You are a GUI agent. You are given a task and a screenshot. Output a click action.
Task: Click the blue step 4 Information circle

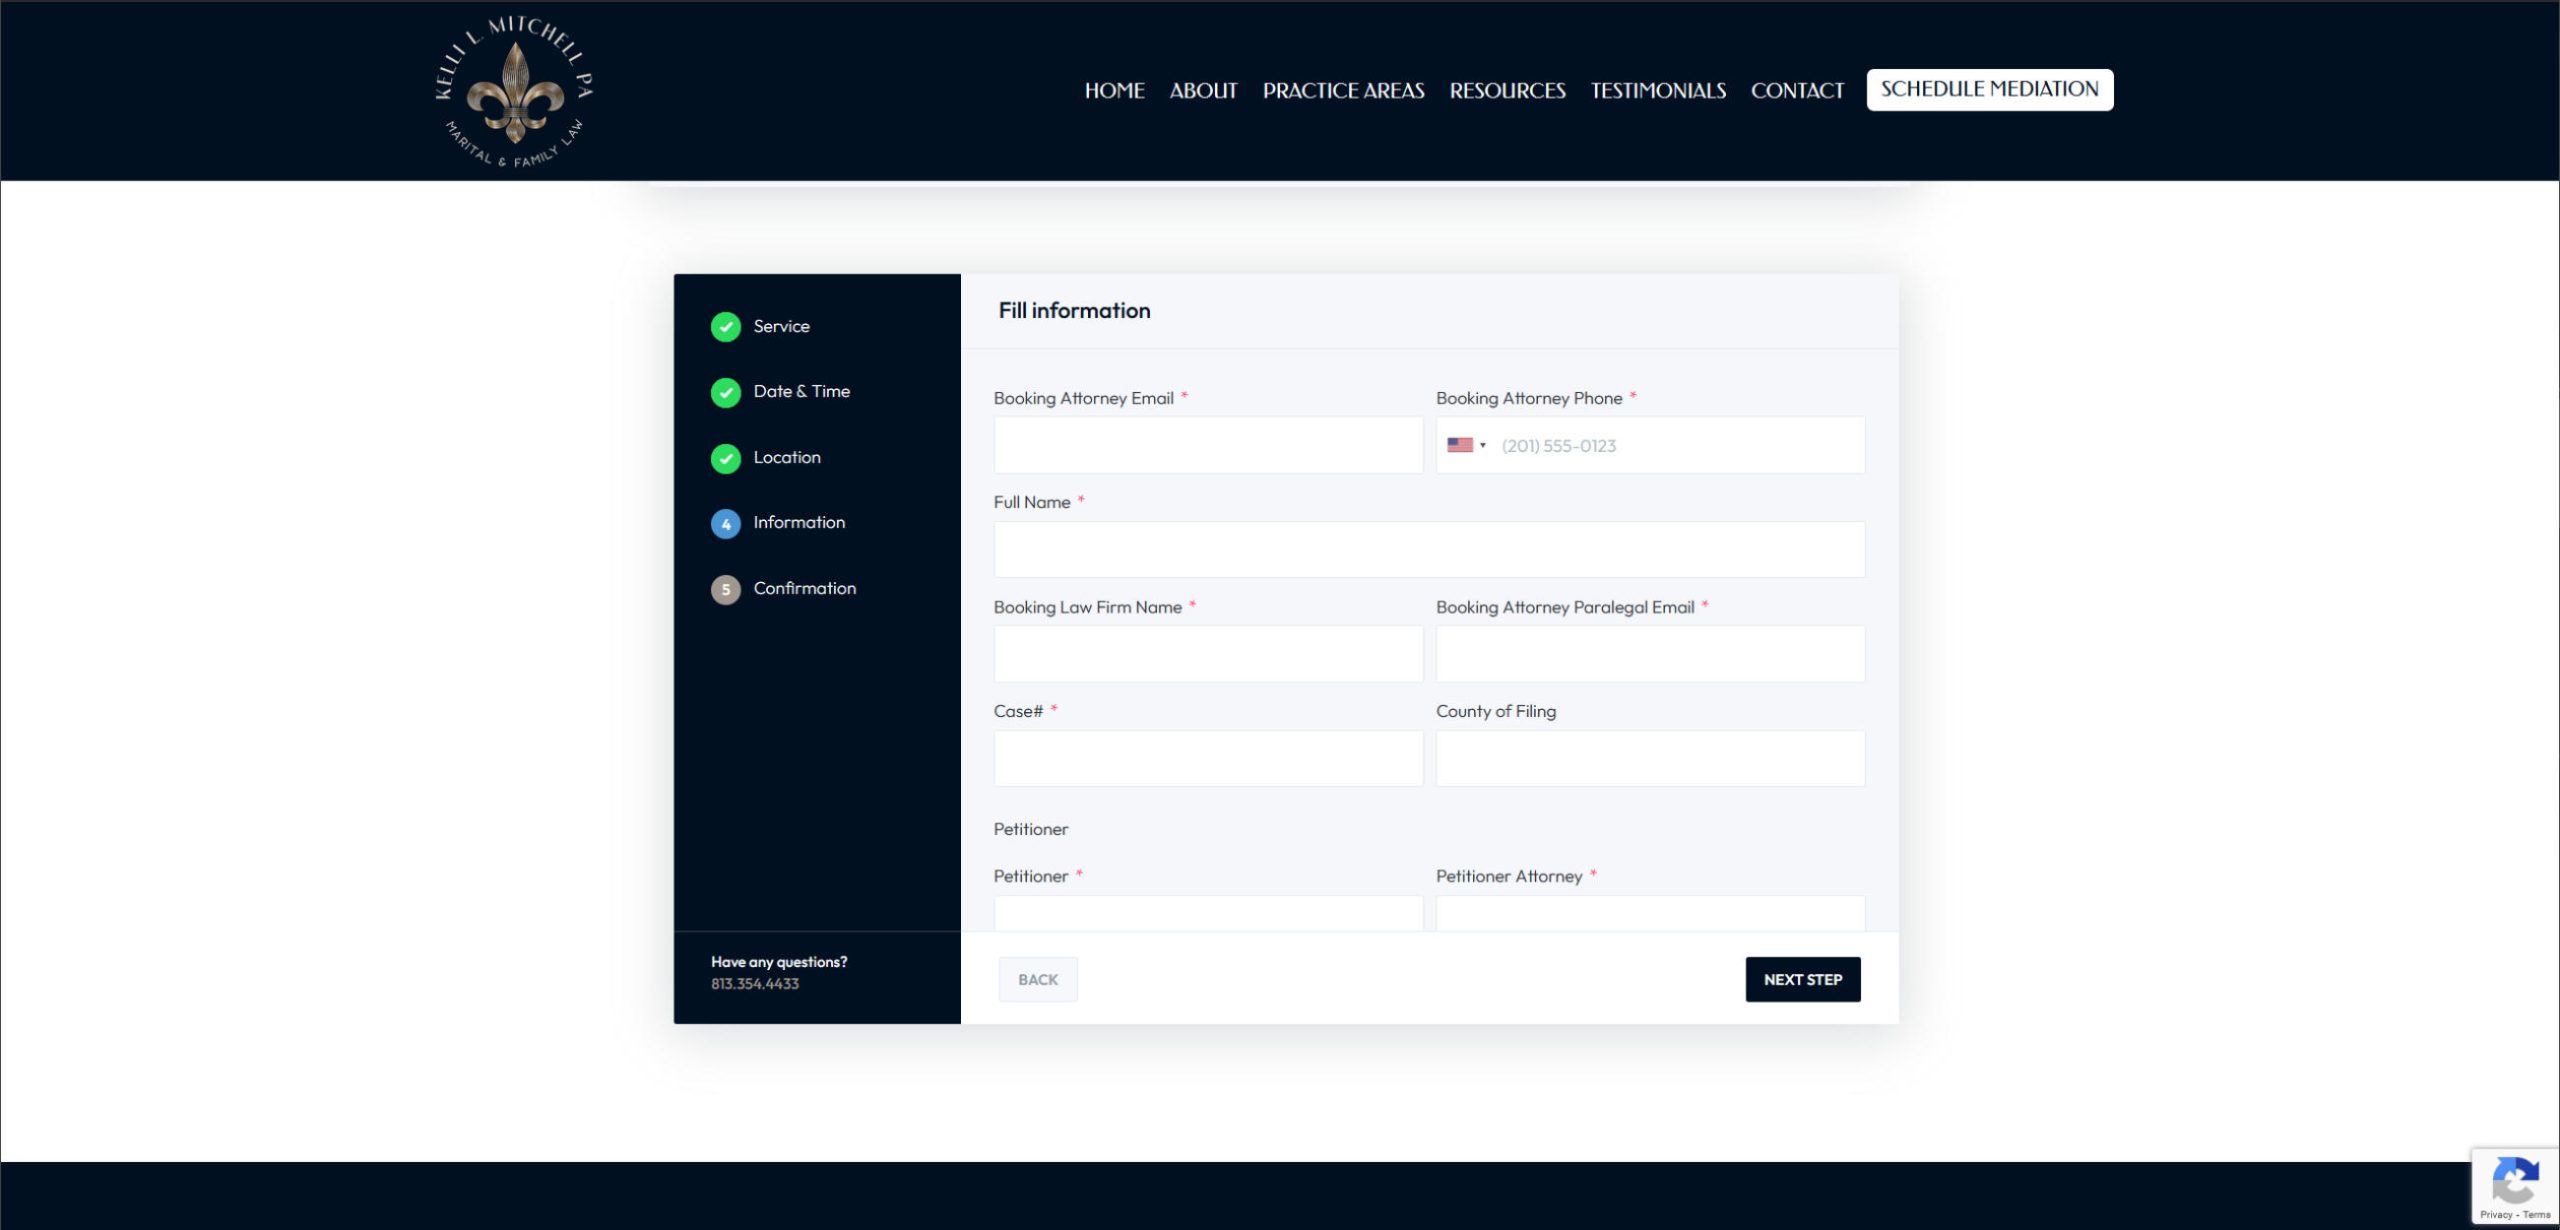pos(725,523)
